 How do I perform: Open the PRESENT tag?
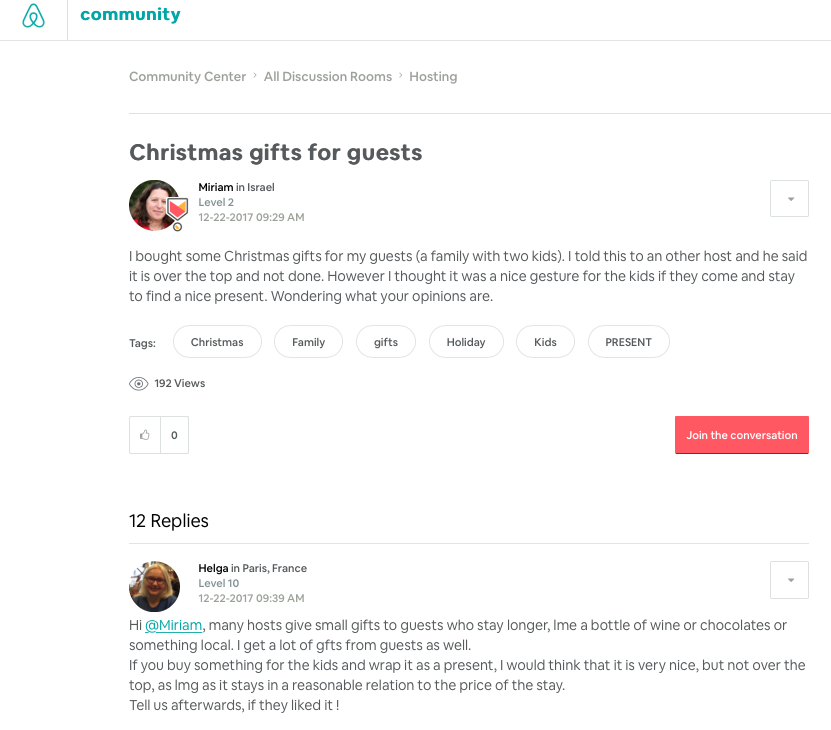[x=628, y=342]
